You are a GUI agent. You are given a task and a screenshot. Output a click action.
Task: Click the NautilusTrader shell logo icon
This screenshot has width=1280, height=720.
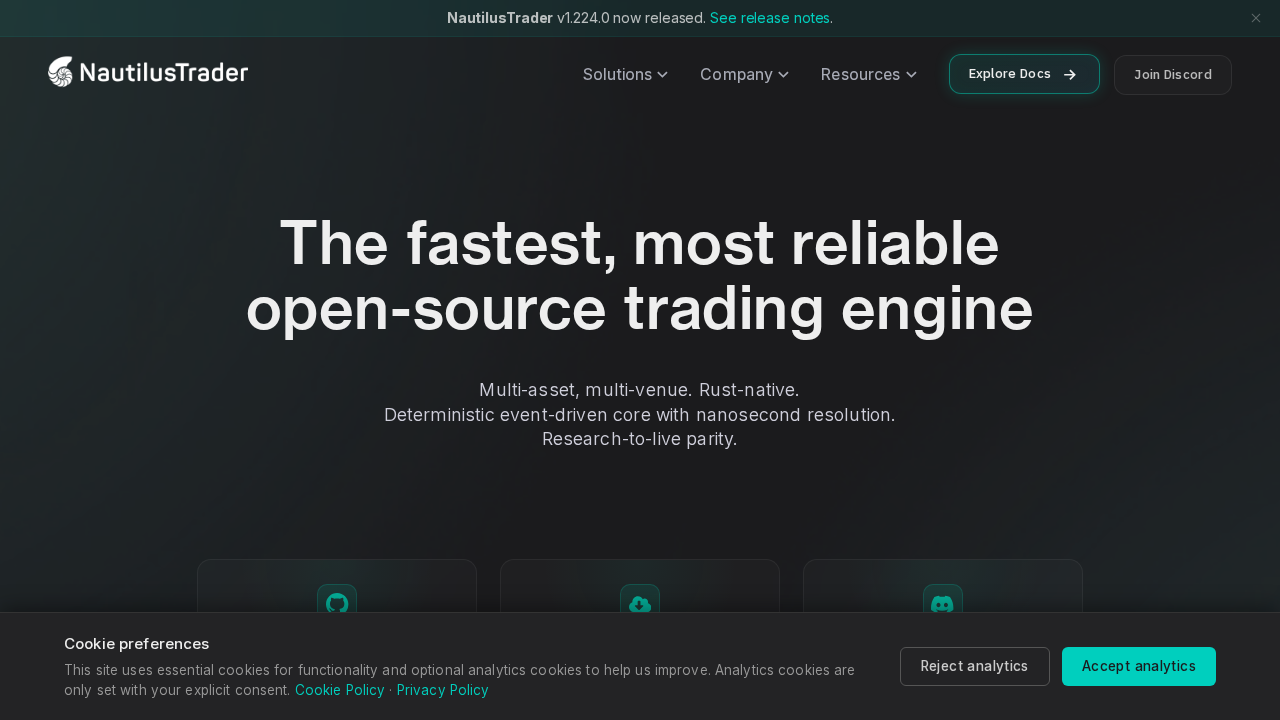coord(61,72)
